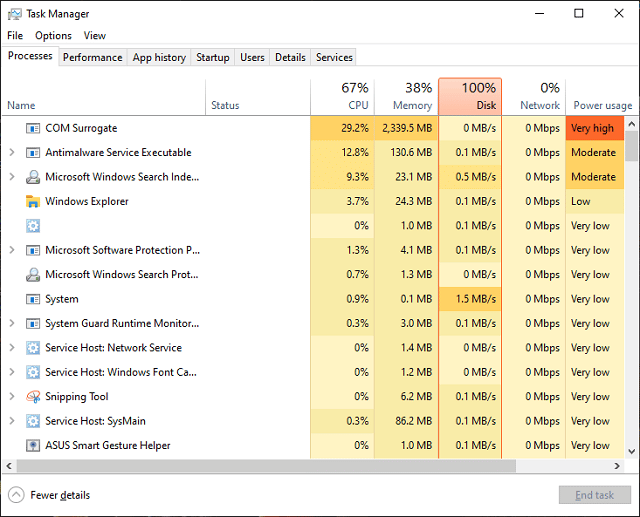640x517 pixels.
Task: Click the 29.2% CPU value
Action: pos(355,129)
